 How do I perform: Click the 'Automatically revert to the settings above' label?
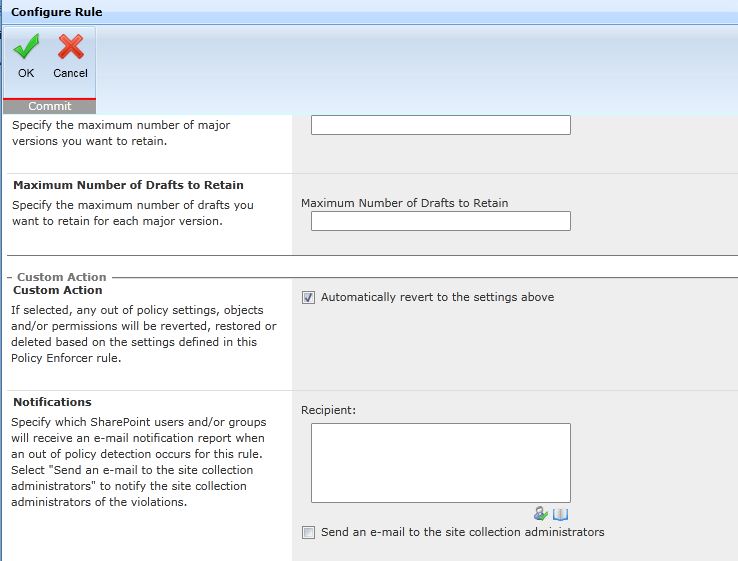[437, 297]
